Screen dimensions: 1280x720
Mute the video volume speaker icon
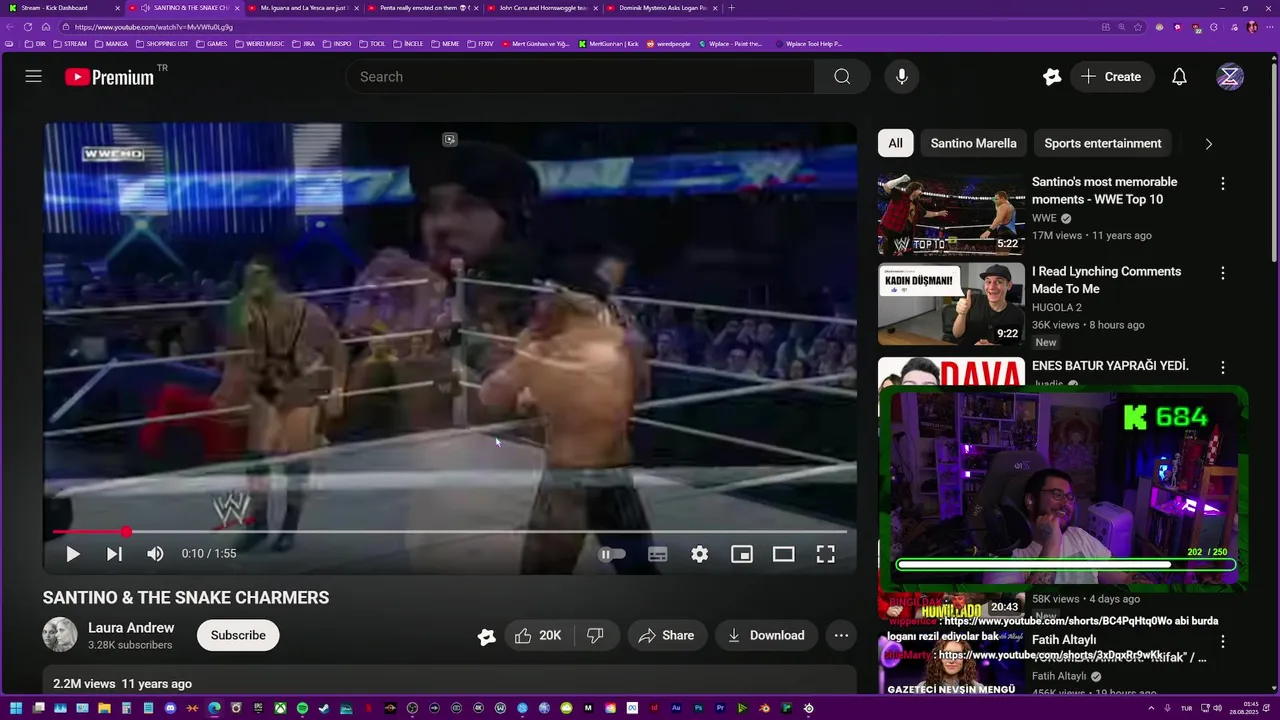coord(155,554)
